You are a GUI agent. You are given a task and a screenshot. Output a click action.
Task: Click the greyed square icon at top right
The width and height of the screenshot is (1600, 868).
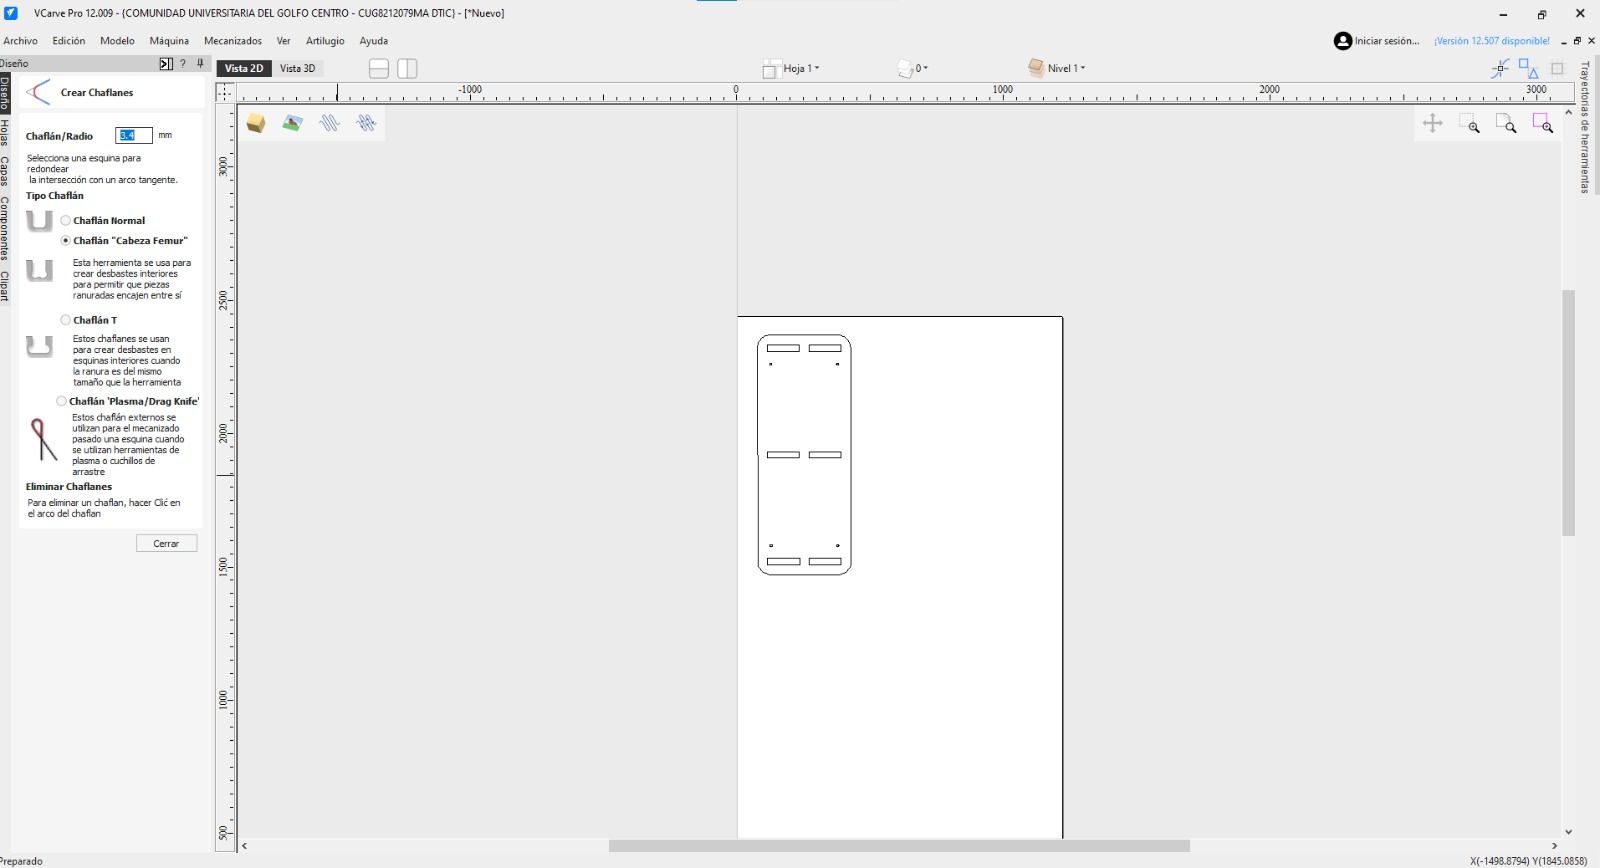click(1557, 68)
